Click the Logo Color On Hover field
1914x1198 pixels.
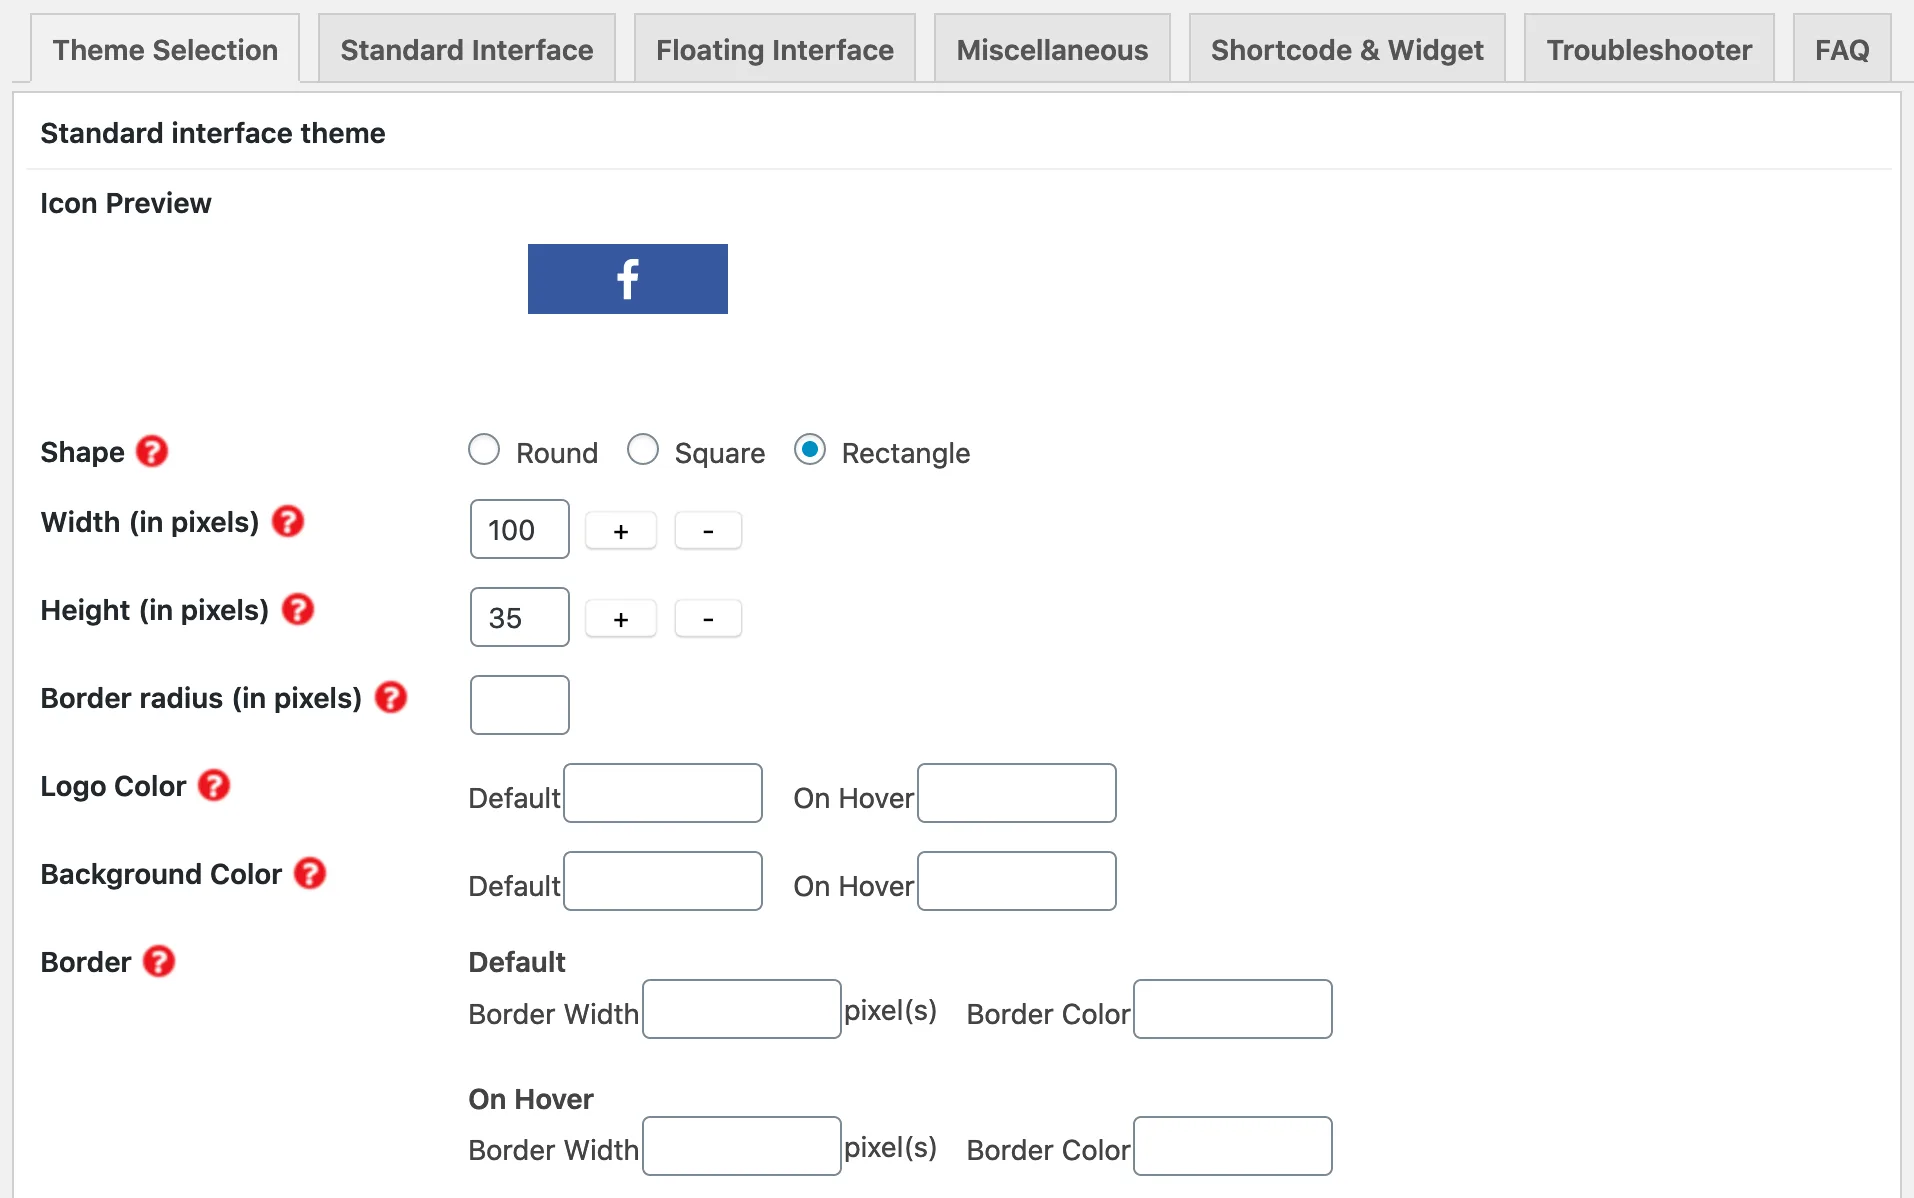click(x=1017, y=793)
